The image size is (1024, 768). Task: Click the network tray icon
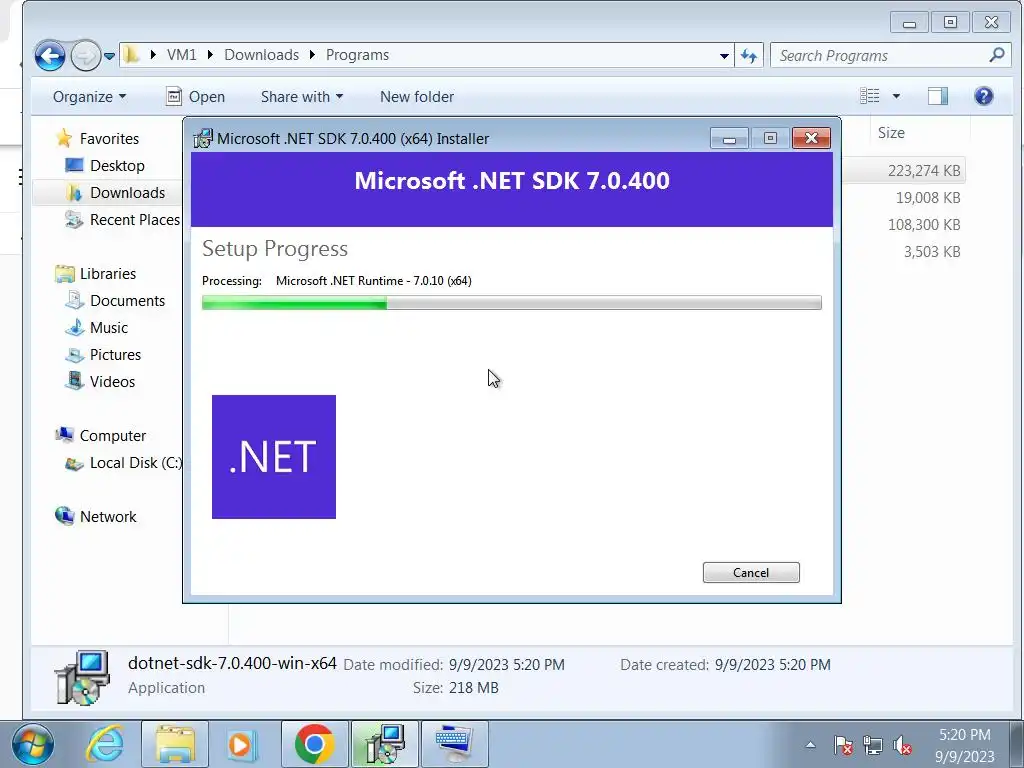[872, 745]
